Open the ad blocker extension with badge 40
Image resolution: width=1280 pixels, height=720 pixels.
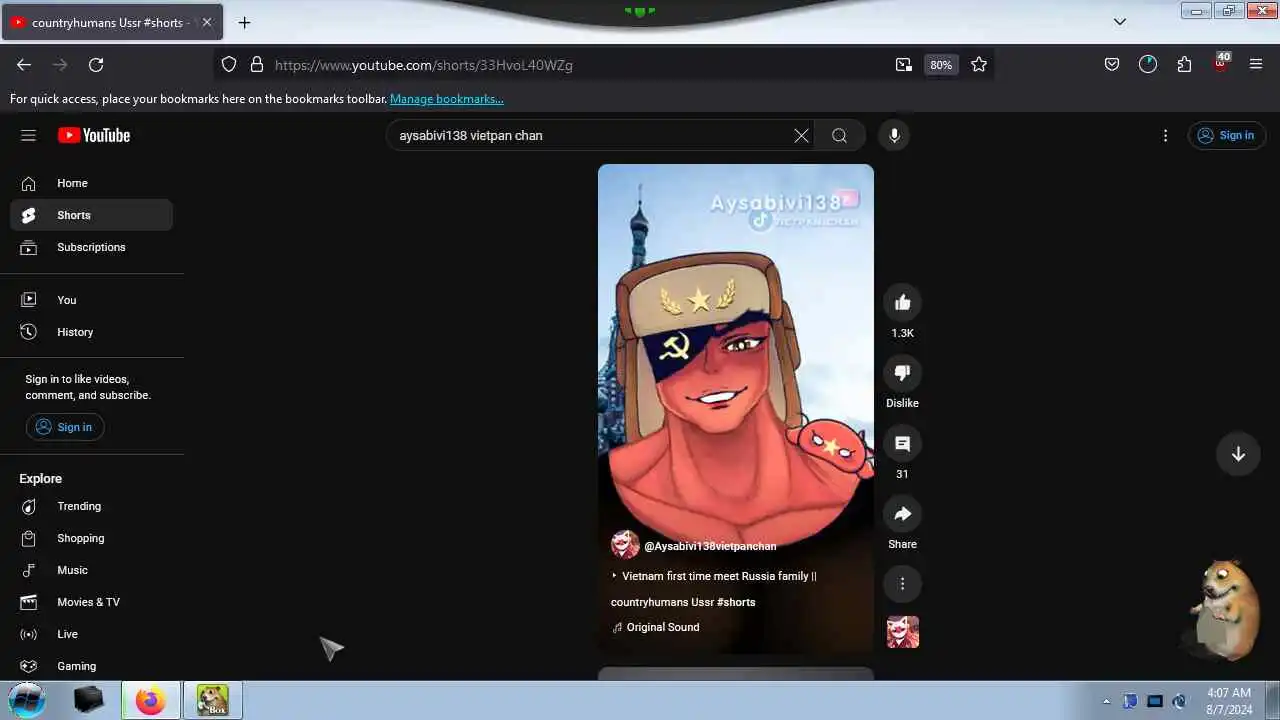click(1220, 64)
